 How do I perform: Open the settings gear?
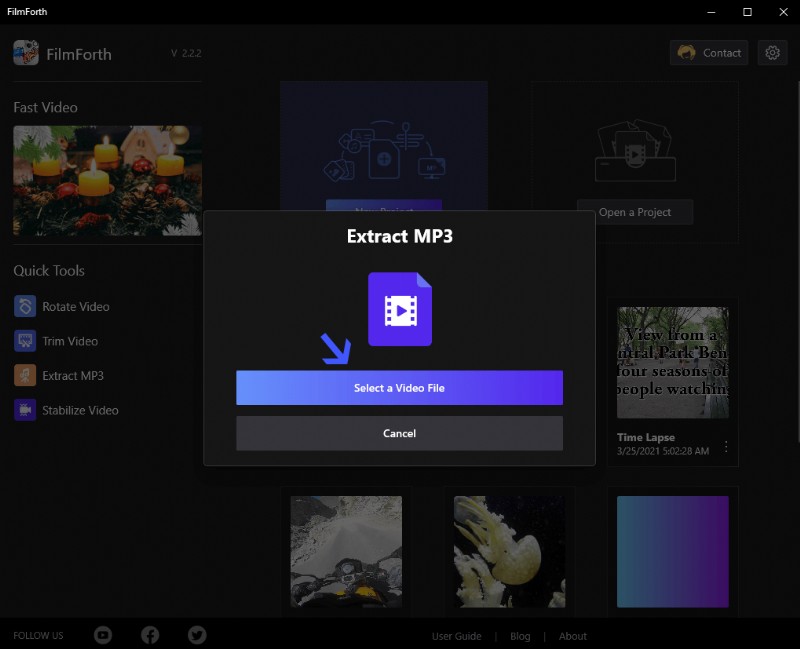point(772,52)
